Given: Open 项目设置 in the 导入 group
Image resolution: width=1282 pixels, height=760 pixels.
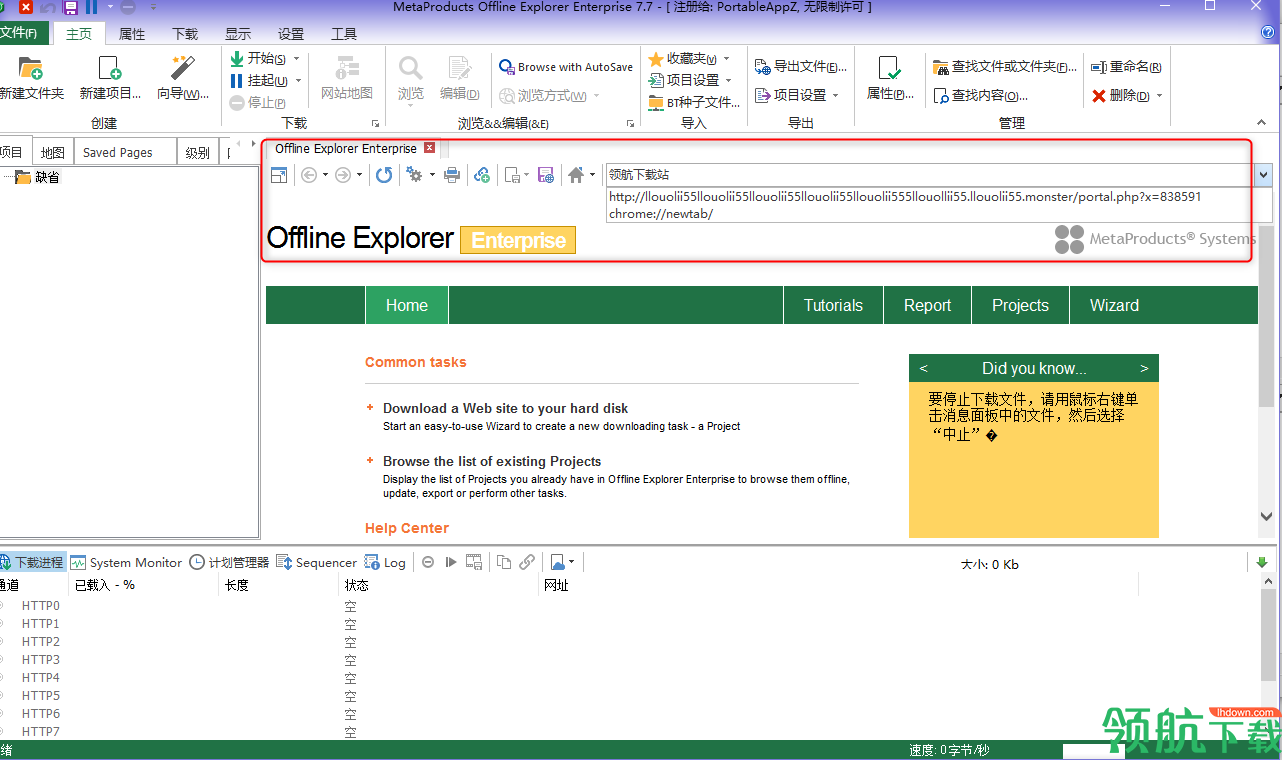Looking at the screenshot, I should click(x=690, y=80).
